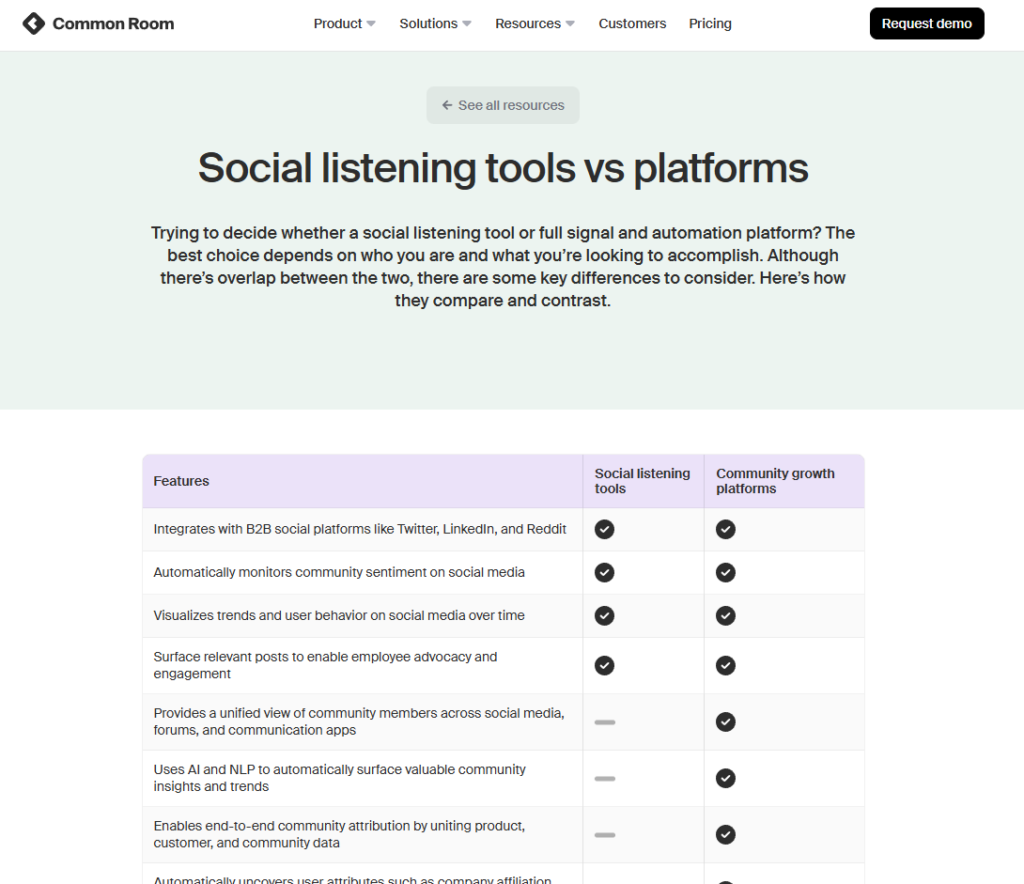The height and width of the screenshot is (884, 1024).
Task: Click the dash for end-to-end community attribution
Action: pyautogui.click(x=604, y=834)
